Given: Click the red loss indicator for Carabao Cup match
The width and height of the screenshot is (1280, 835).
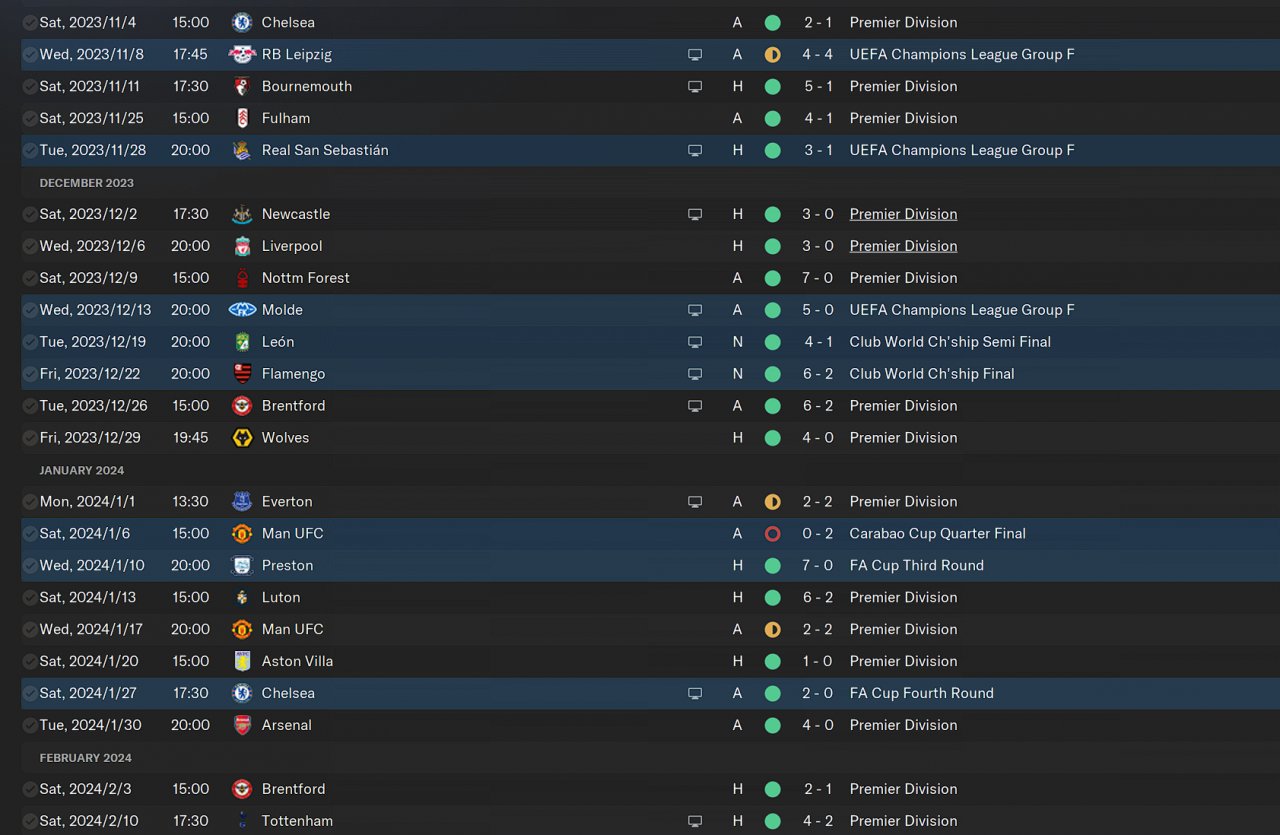Looking at the screenshot, I should pyautogui.click(x=772, y=534).
